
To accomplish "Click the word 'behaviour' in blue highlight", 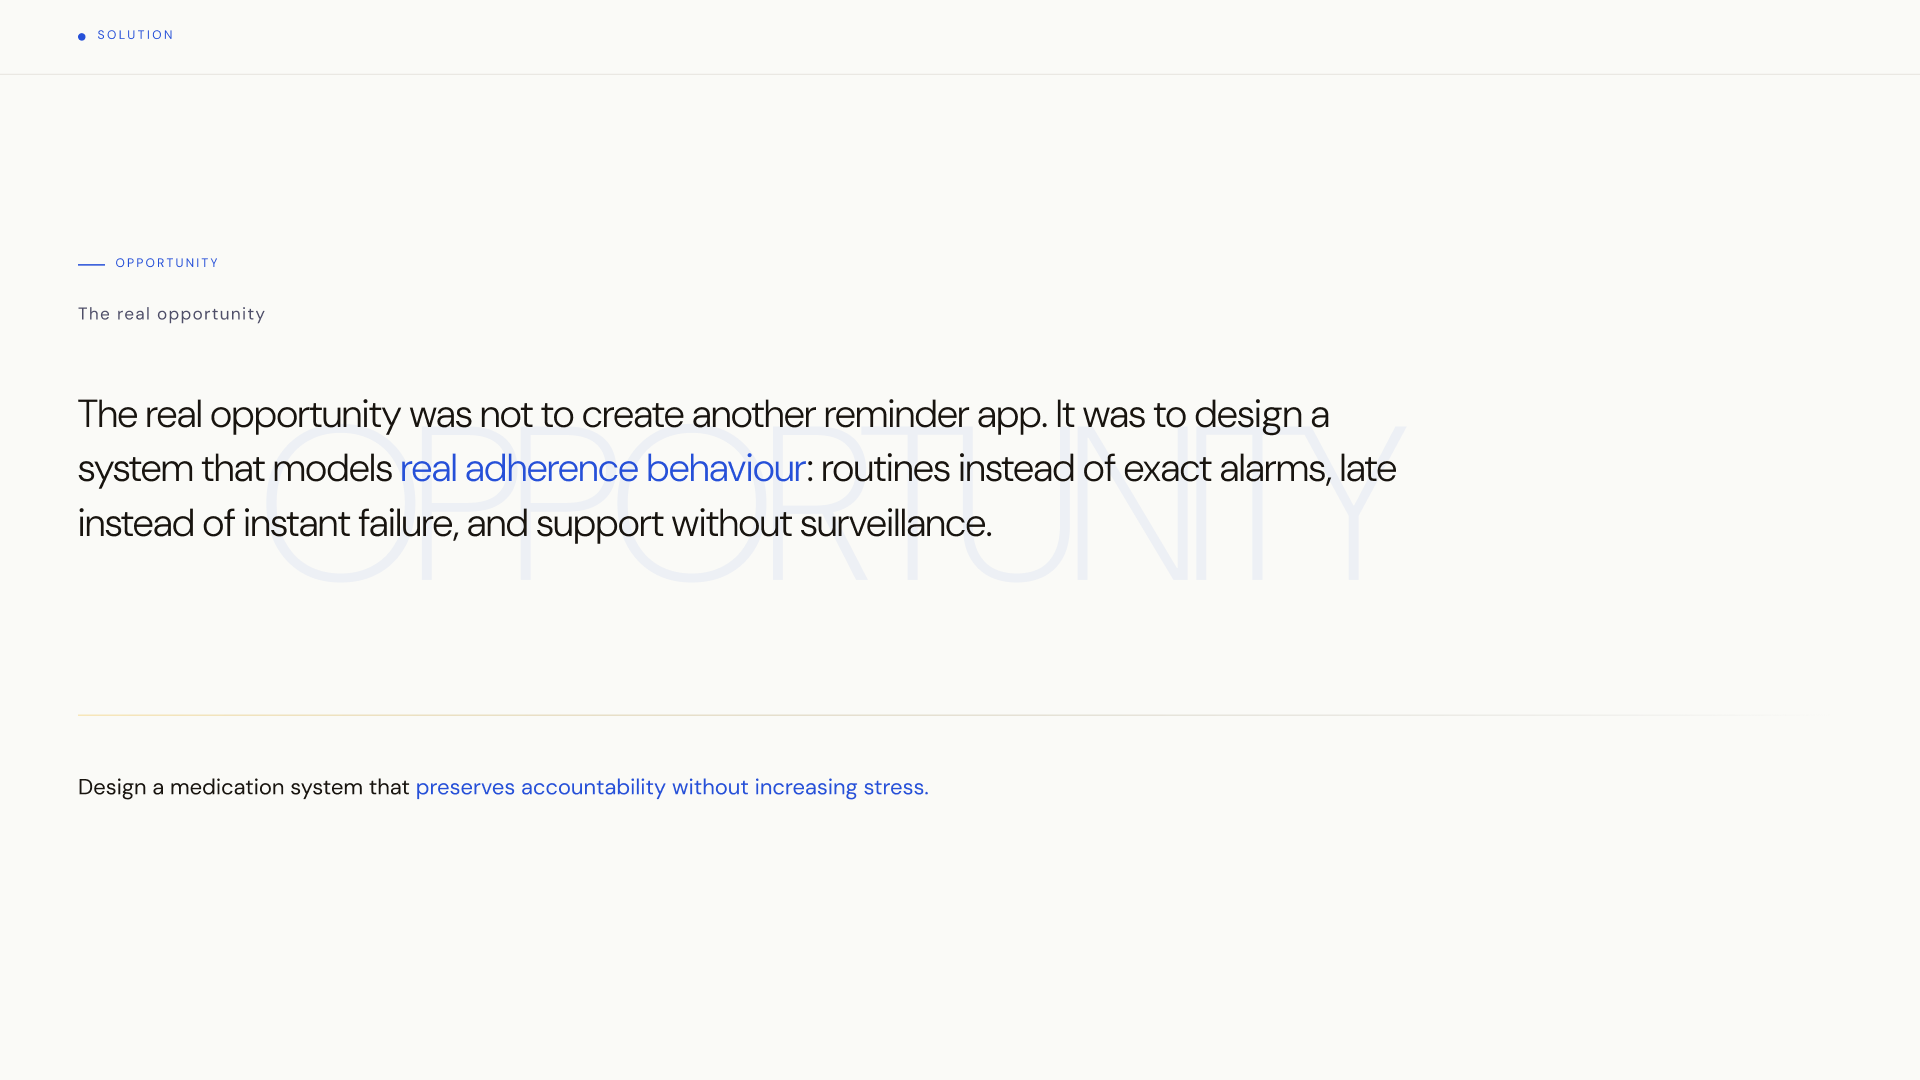I will (725, 469).
